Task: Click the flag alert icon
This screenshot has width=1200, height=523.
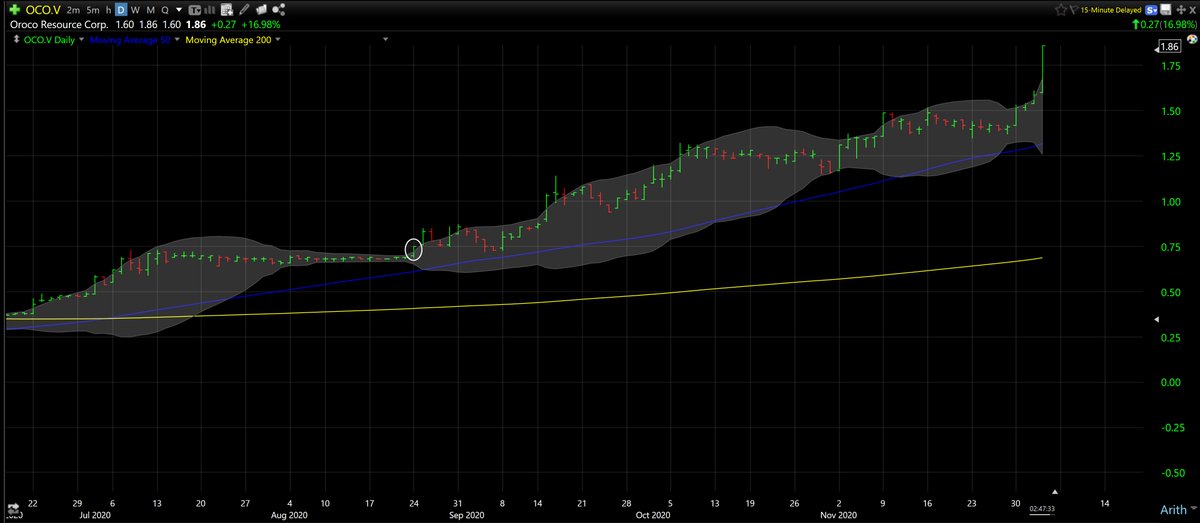Action: [x=1074, y=10]
